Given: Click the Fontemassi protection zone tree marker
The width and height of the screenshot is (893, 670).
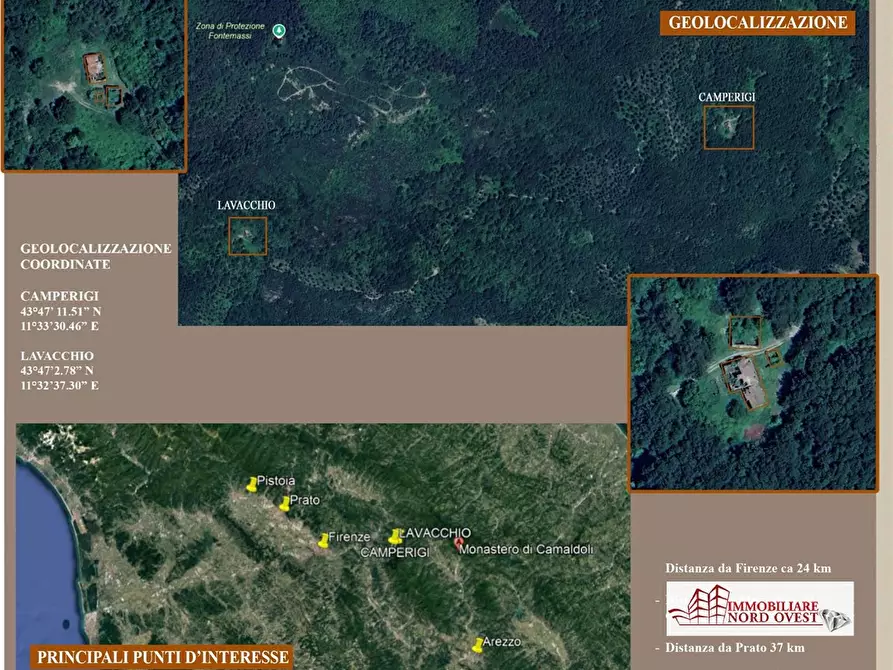Looking at the screenshot, I should [278, 31].
